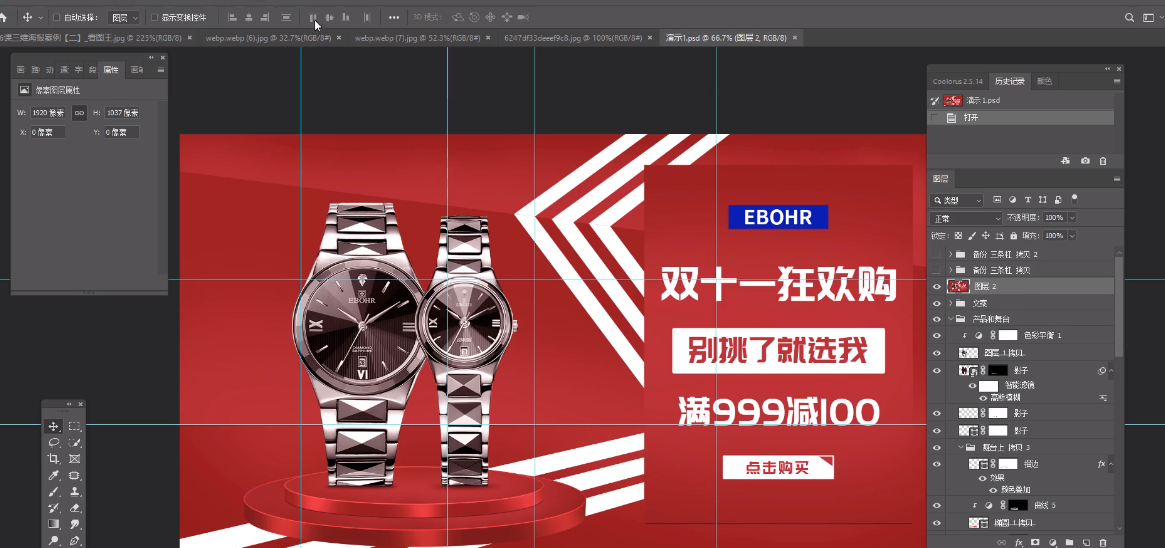Viewport: 1165px width, 548px height.
Task: Open the blend mode 正常 dropdown
Action: point(966,218)
